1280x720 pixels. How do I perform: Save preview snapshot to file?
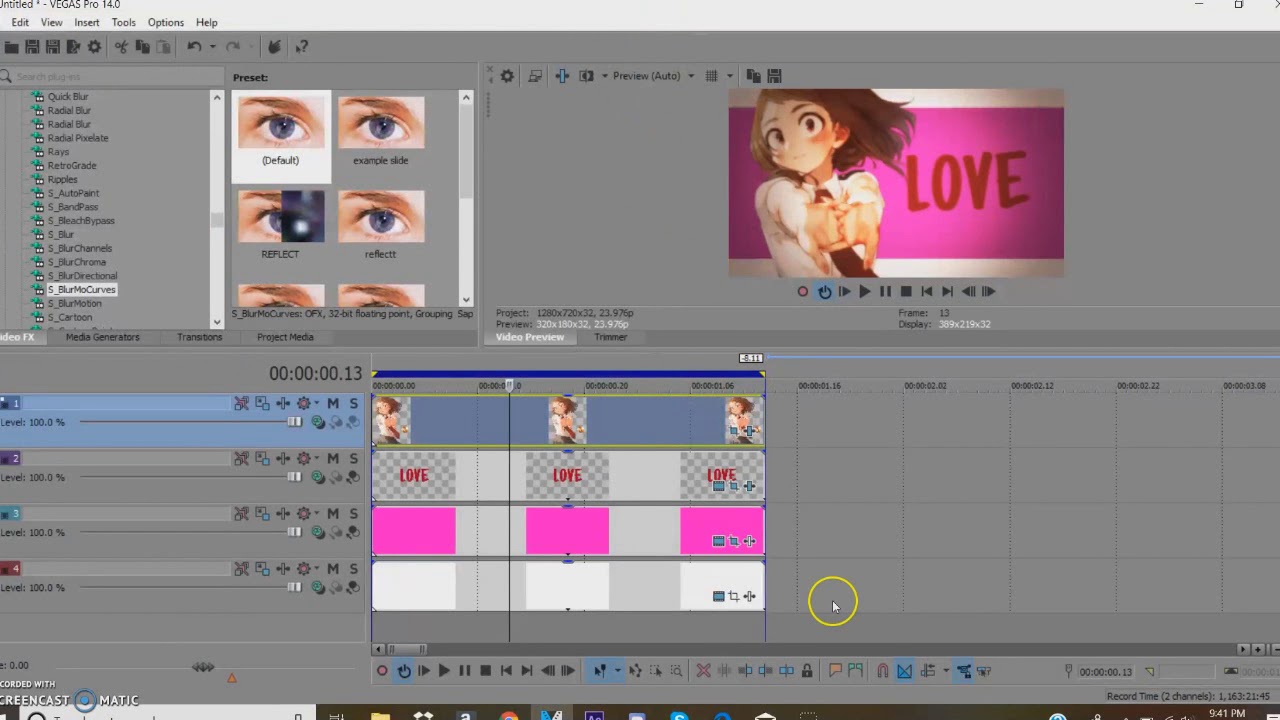(775, 76)
